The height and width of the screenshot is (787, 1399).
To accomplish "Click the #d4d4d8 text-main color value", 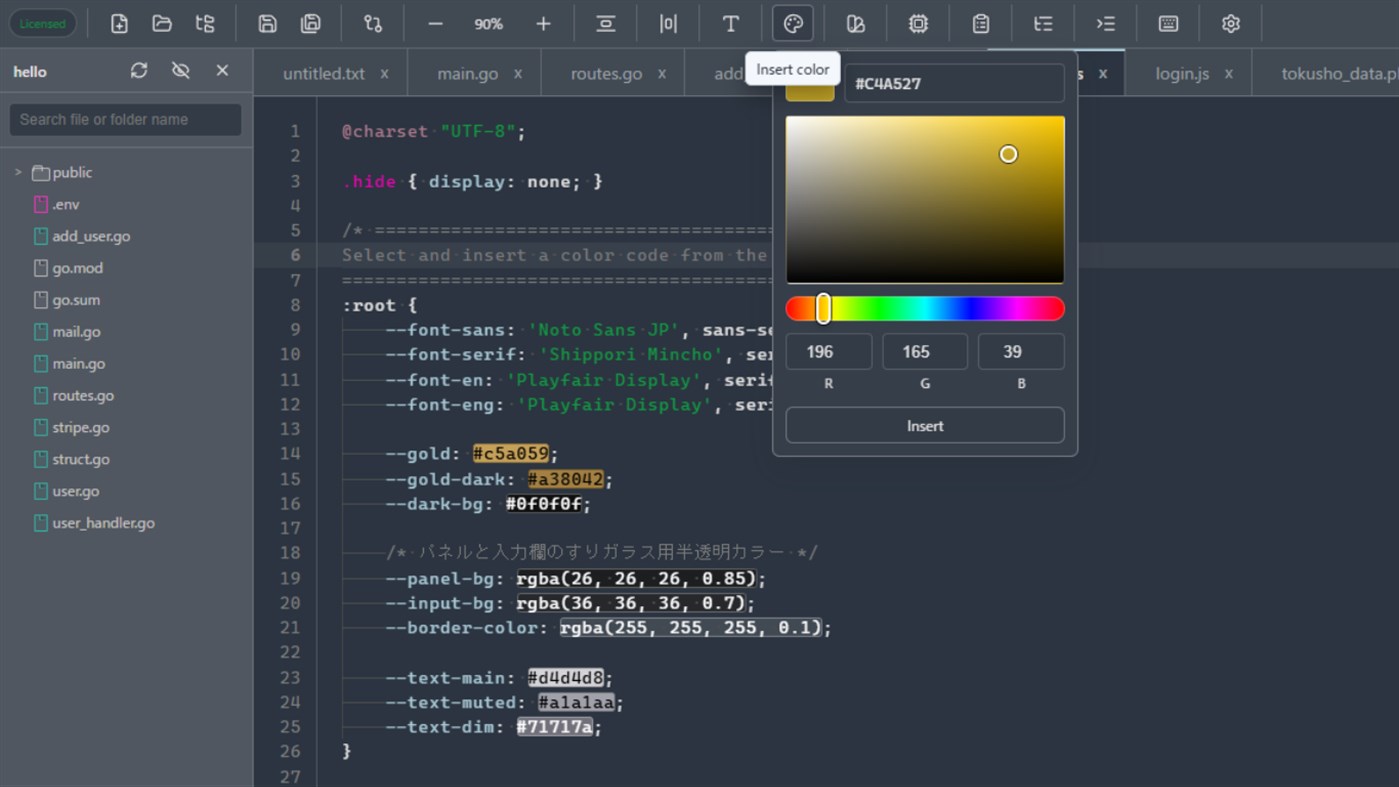I will tap(566, 678).
